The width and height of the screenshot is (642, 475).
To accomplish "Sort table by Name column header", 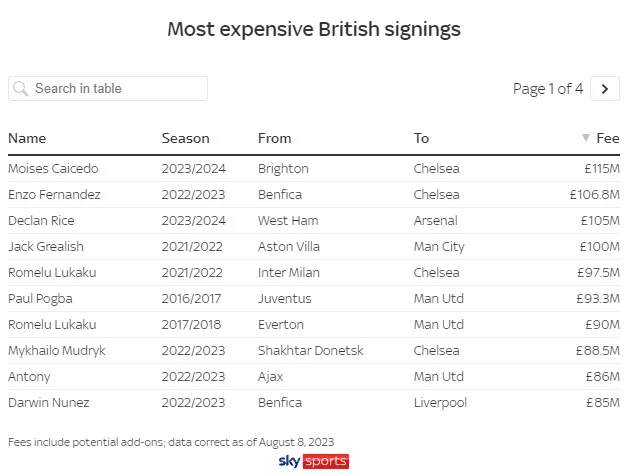I will 27,138.
